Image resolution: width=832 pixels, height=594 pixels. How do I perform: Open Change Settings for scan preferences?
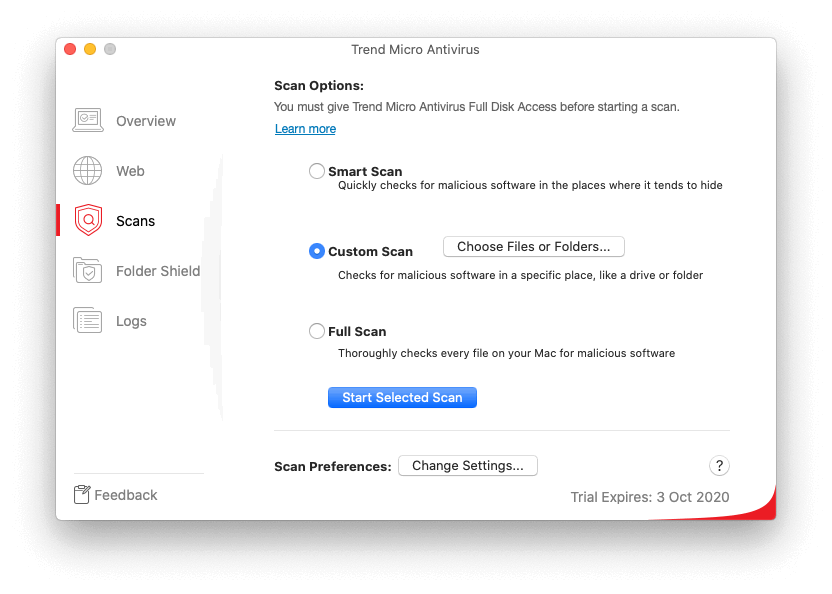pyautogui.click(x=468, y=466)
